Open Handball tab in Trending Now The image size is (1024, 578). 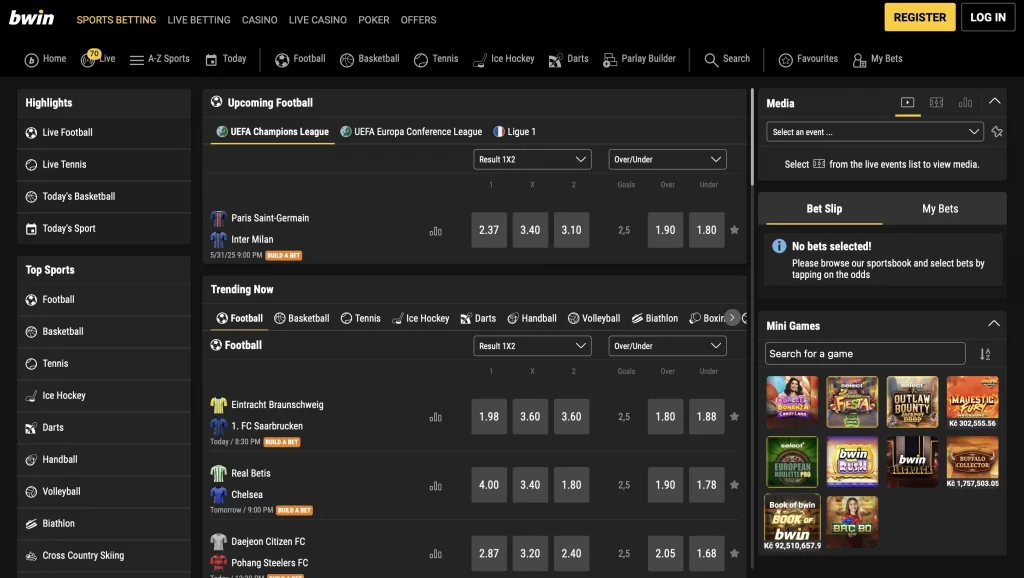click(x=532, y=319)
